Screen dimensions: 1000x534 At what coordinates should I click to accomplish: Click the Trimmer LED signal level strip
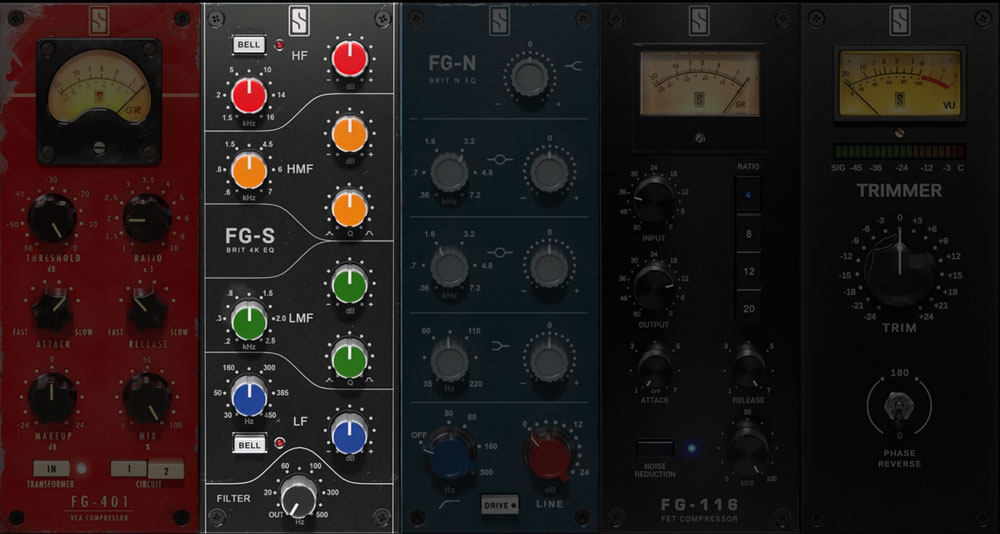click(x=899, y=151)
